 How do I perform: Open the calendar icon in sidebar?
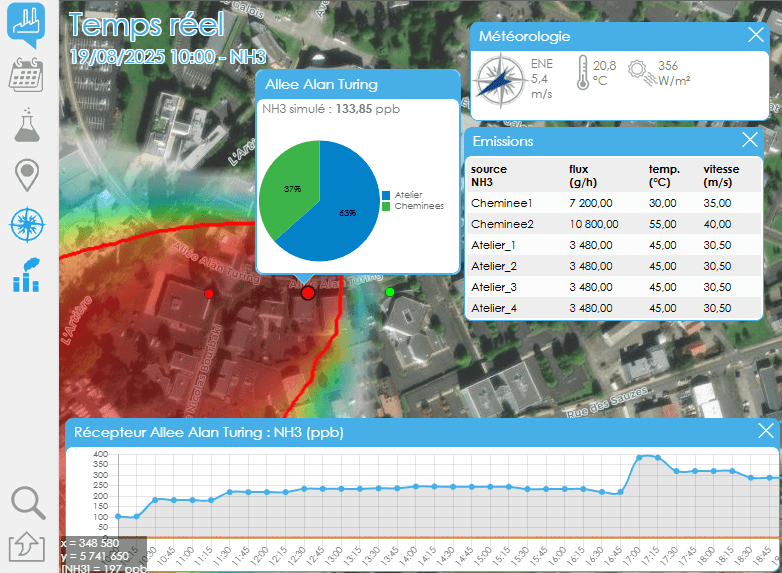[26, 75]
